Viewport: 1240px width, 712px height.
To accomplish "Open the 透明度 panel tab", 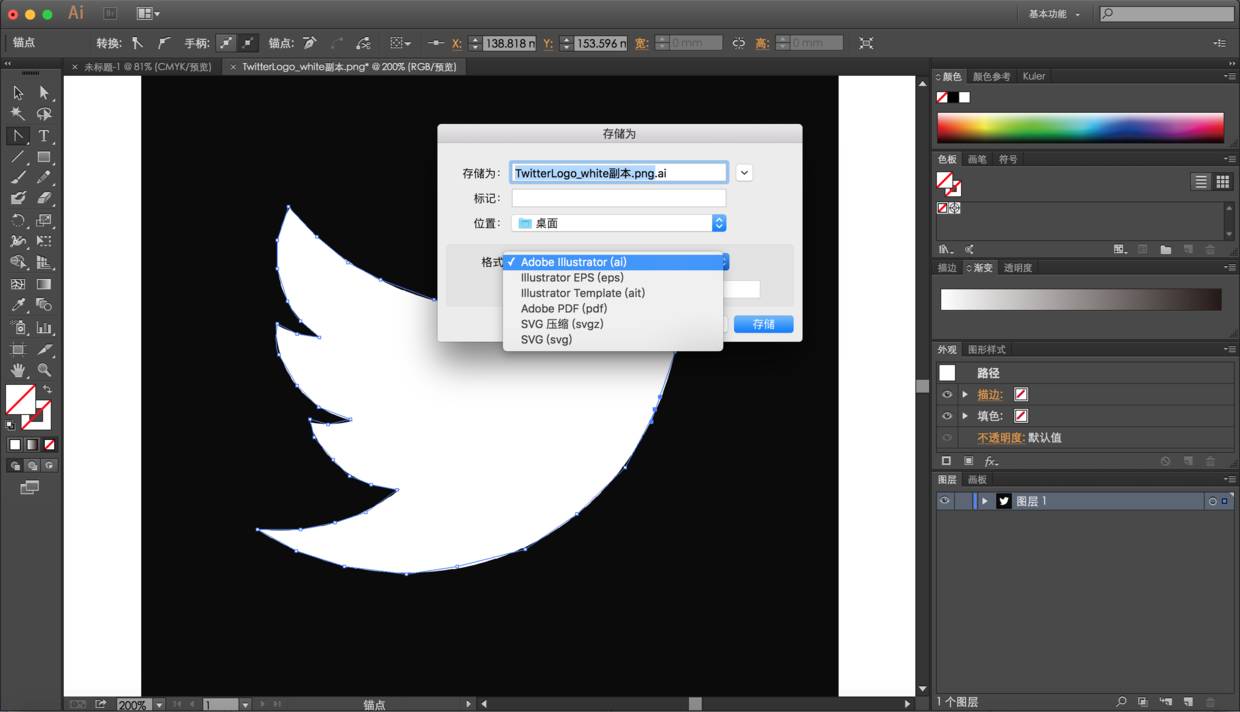I will click(1018, 268).
